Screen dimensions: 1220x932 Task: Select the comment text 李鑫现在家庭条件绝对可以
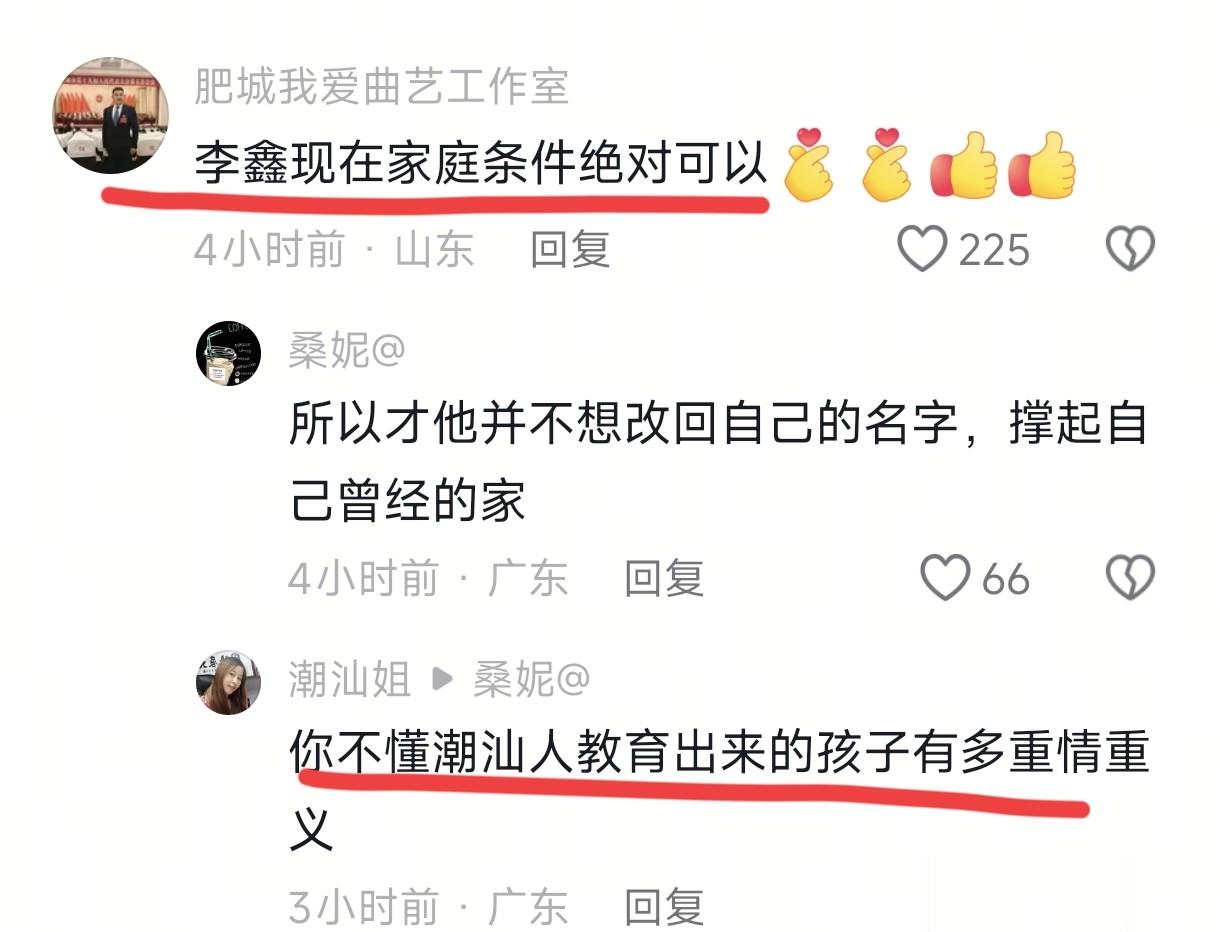point(480,164)
